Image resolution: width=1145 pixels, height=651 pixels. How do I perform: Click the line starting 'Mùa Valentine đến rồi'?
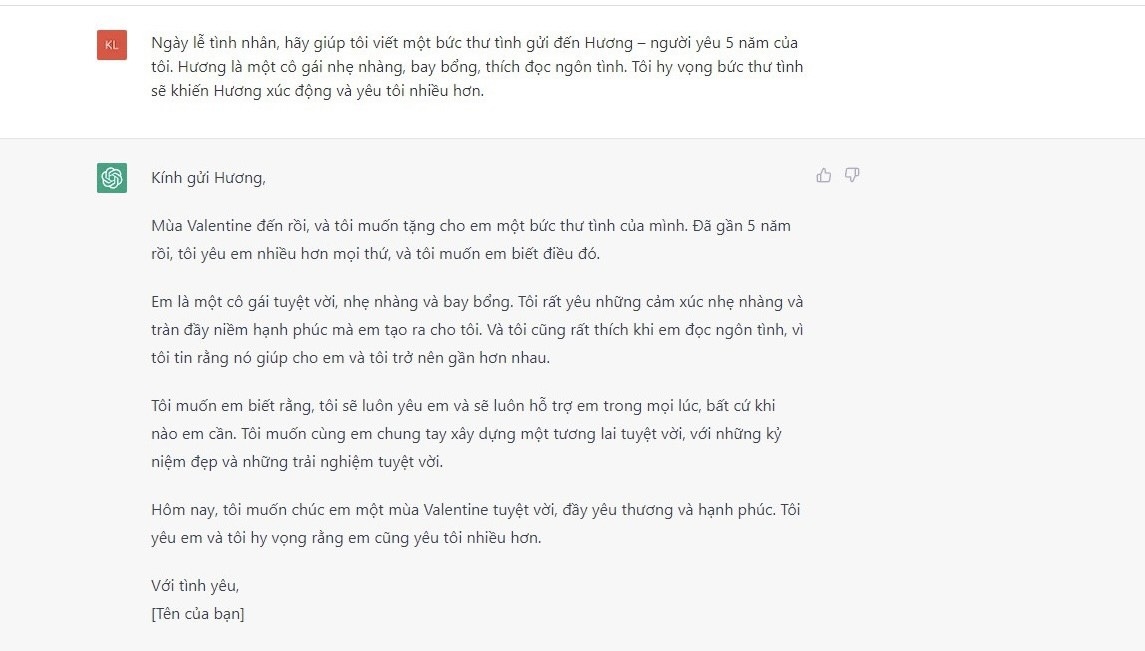[x=471, y=226]
